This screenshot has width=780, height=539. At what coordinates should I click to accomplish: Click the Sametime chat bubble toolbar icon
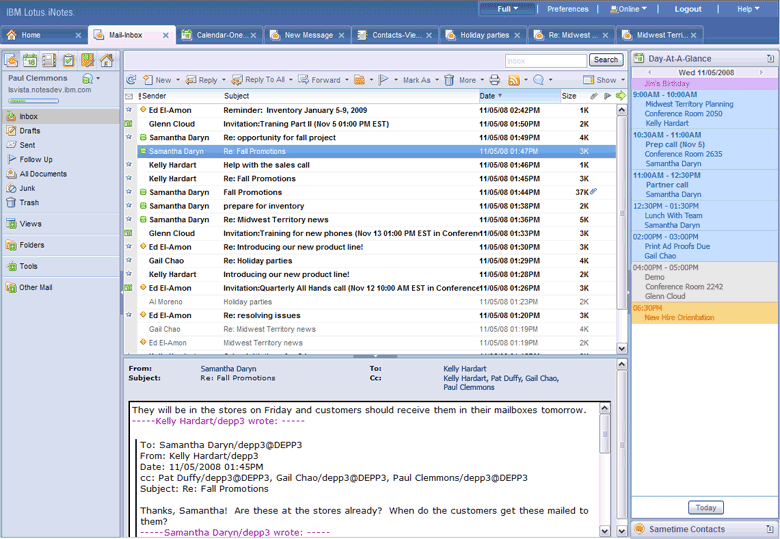[539, 80]
